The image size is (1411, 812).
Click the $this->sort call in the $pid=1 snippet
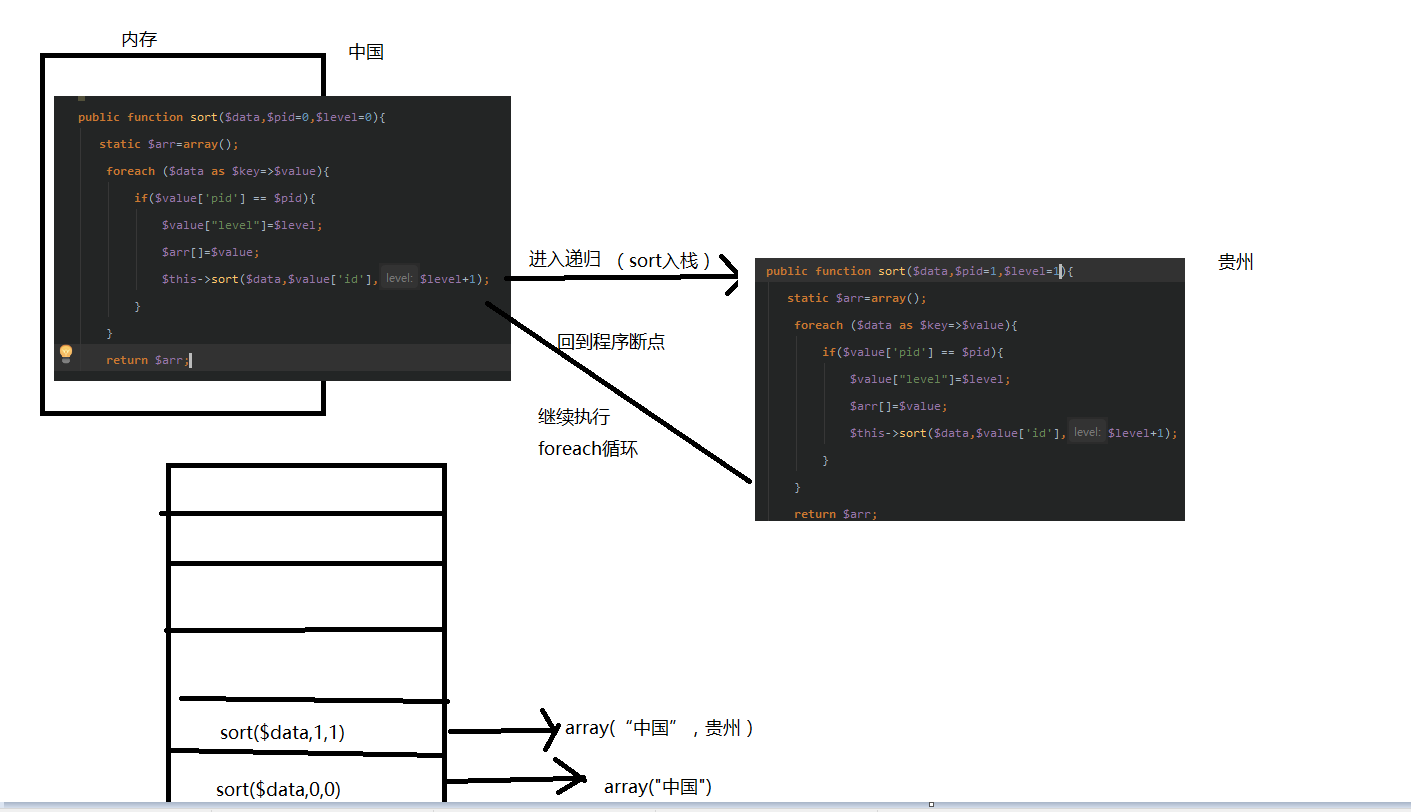pyautogui.click(x=1014, y=433)
